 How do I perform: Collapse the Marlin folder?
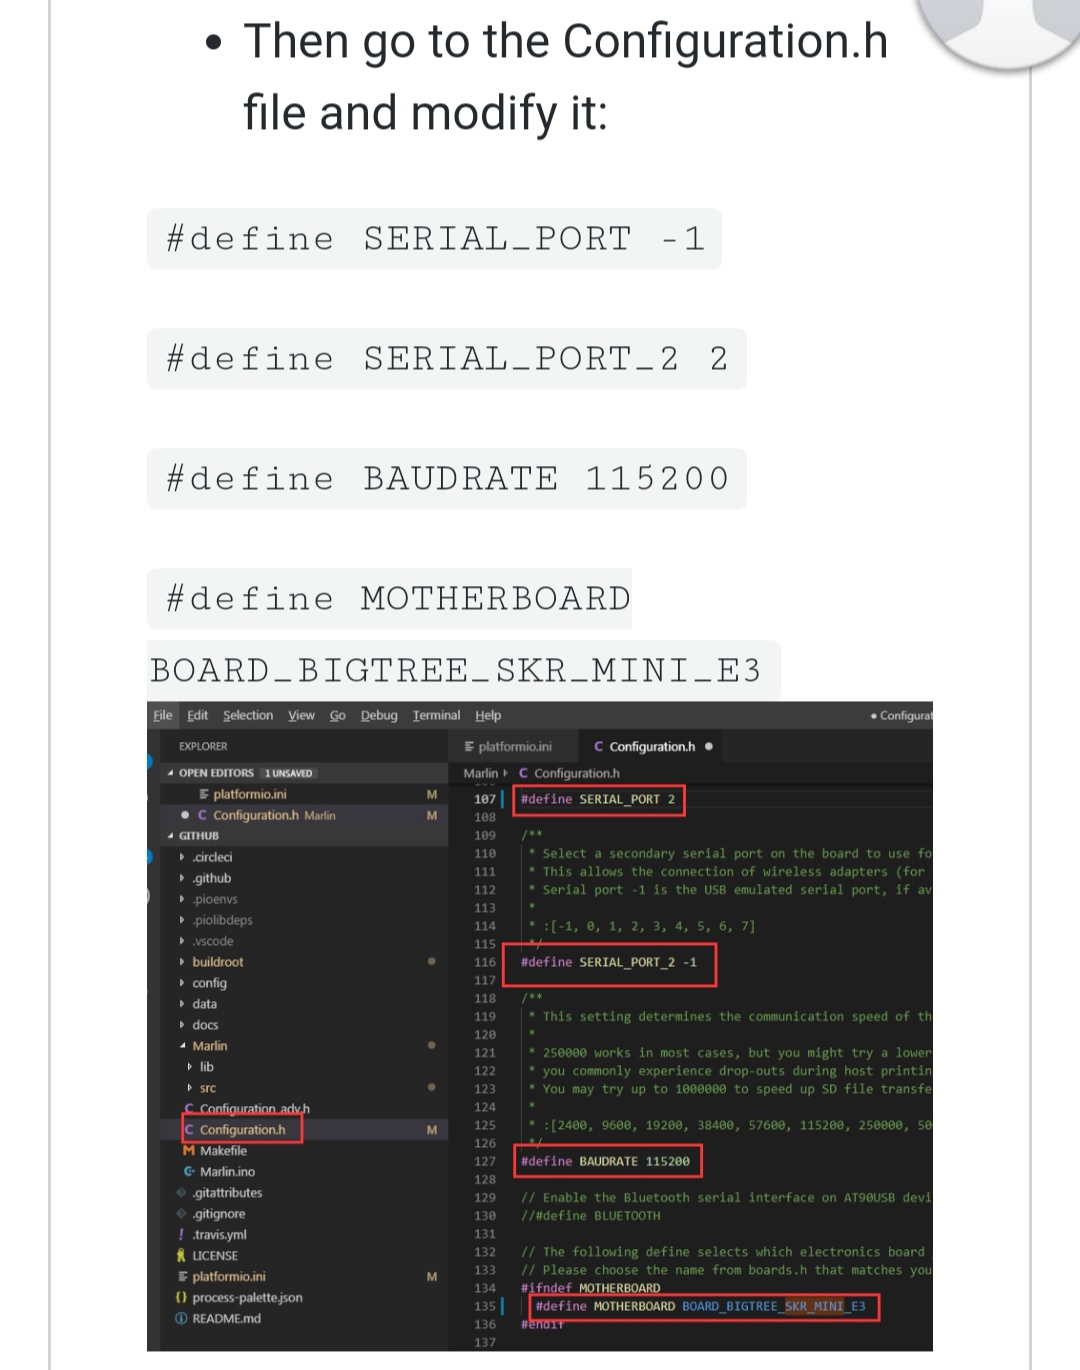182,1047
